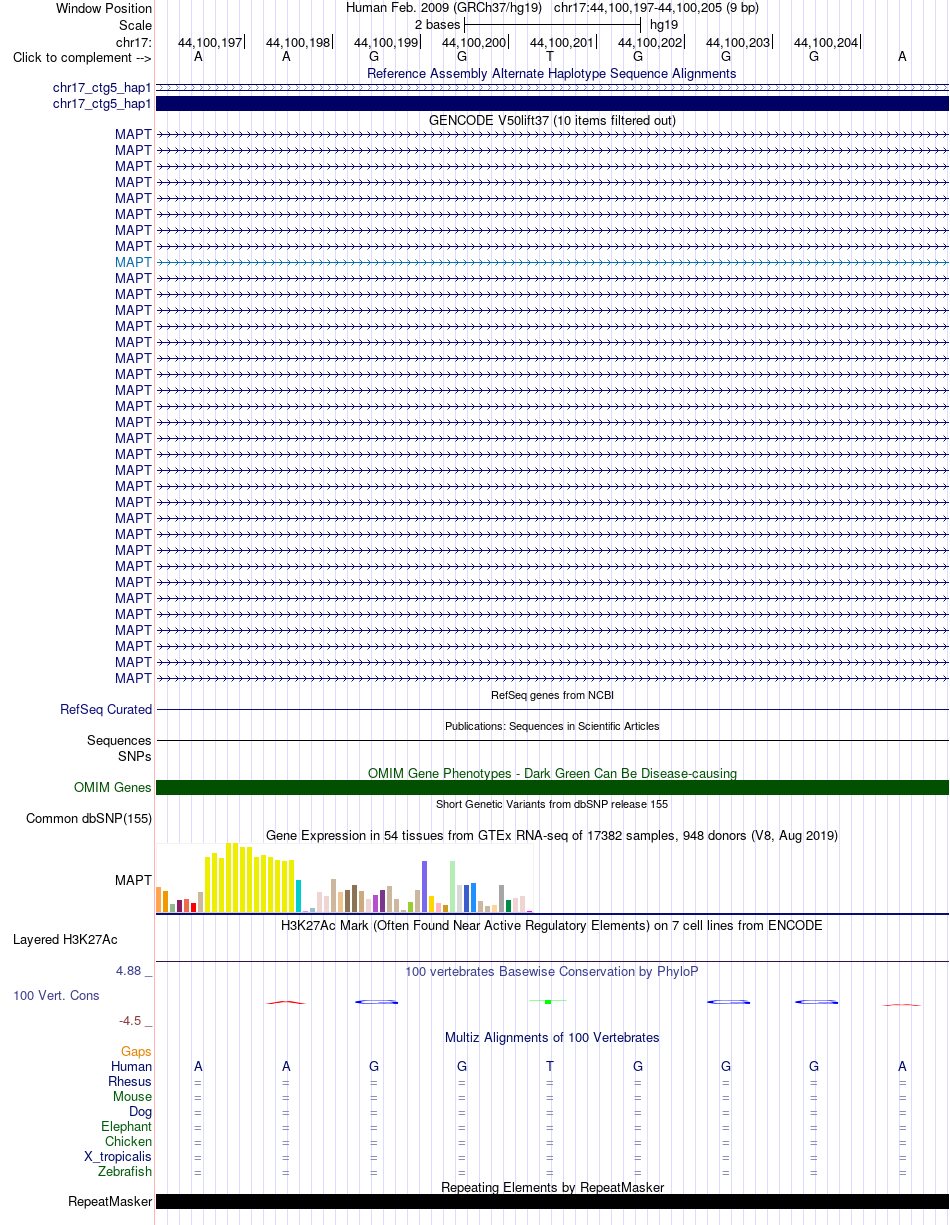
Task: Open "Publications: Sequences in Scientific Articles" title
Action: [x=552, y=726]
